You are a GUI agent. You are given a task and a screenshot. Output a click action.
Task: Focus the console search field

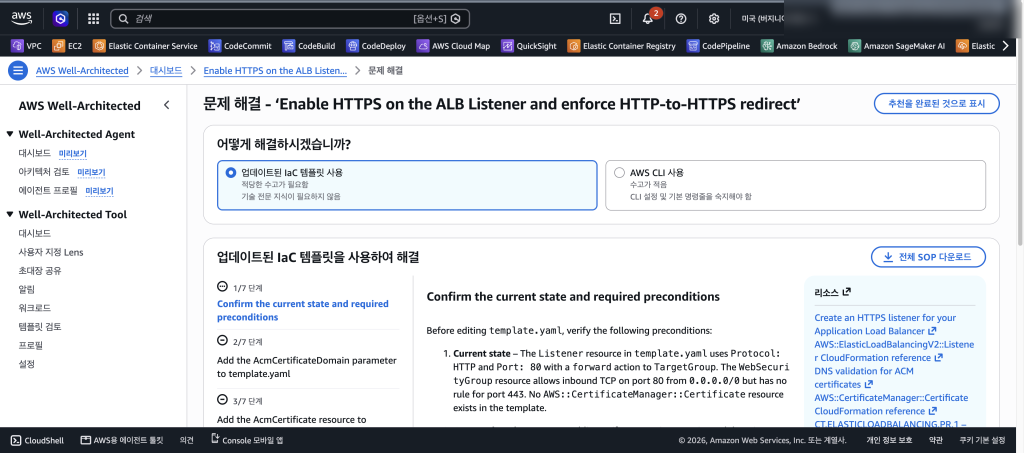290,19
